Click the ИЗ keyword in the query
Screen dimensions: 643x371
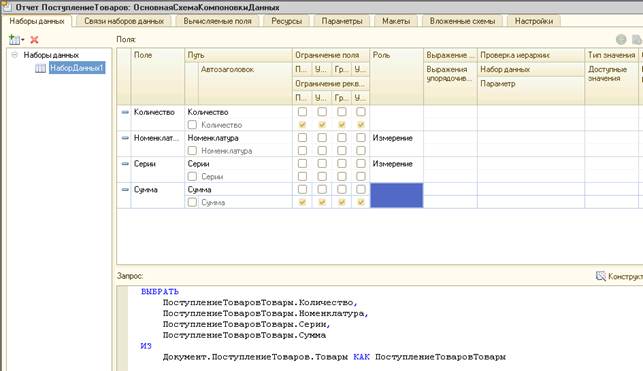point(146,346)
